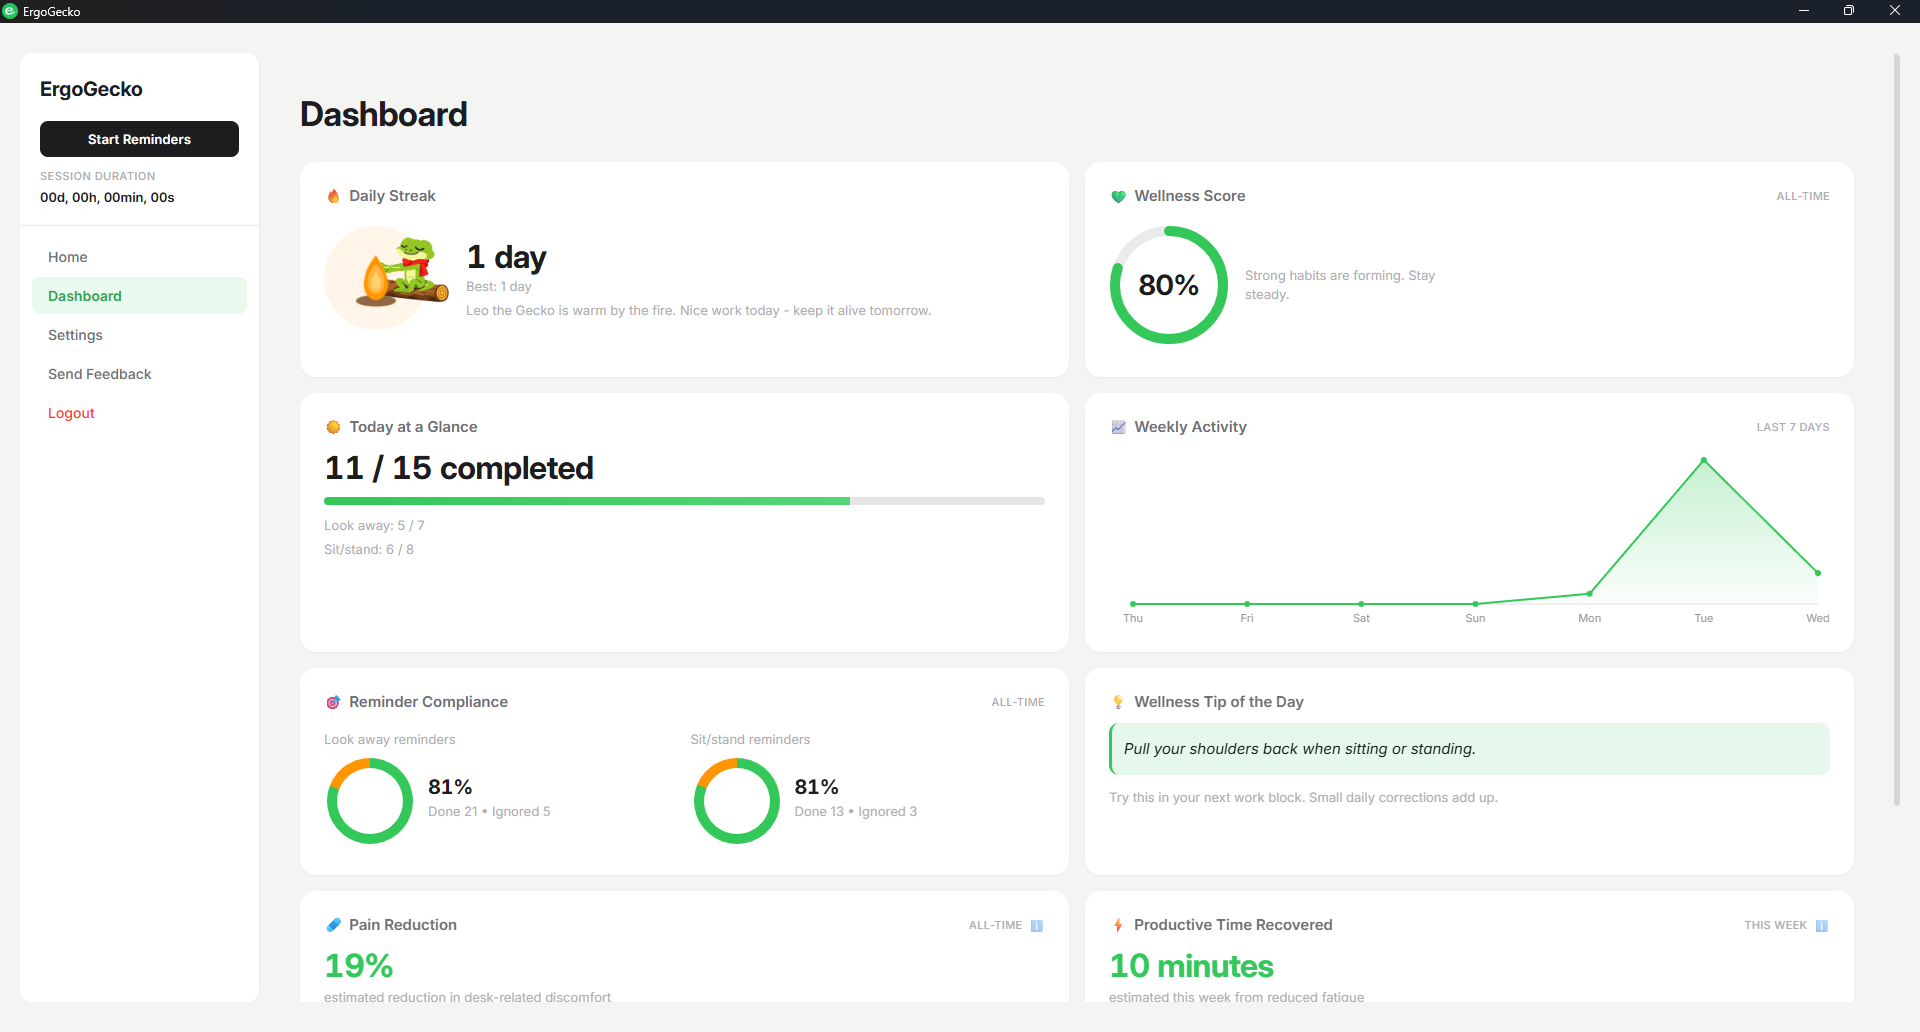Click the flame icon on Daily Streak card

point(333,196)
